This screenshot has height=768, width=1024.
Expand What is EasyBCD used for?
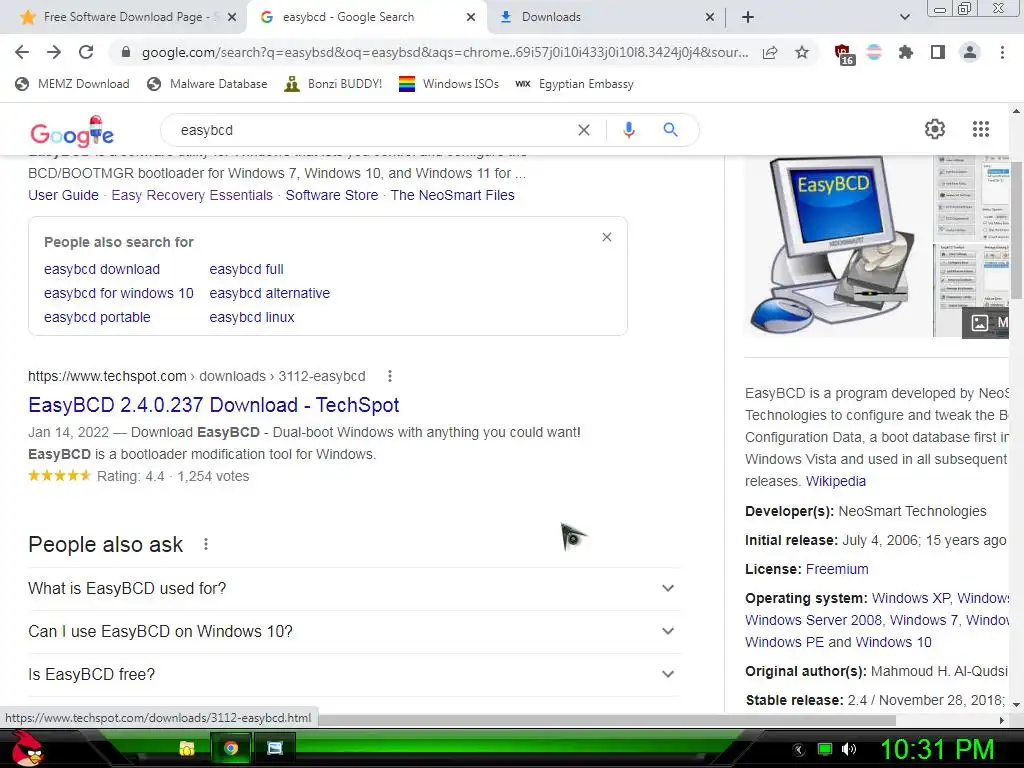(354, 588)
